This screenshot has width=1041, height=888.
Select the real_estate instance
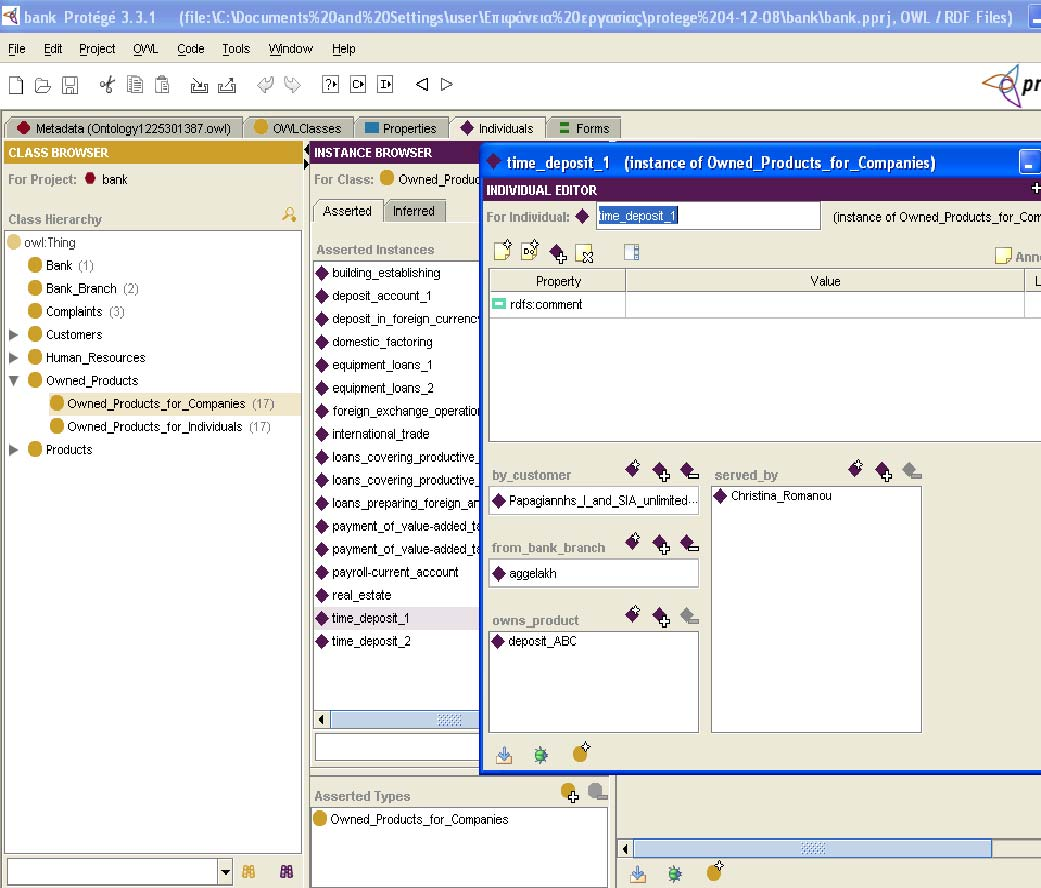click(x=361, y=595)
